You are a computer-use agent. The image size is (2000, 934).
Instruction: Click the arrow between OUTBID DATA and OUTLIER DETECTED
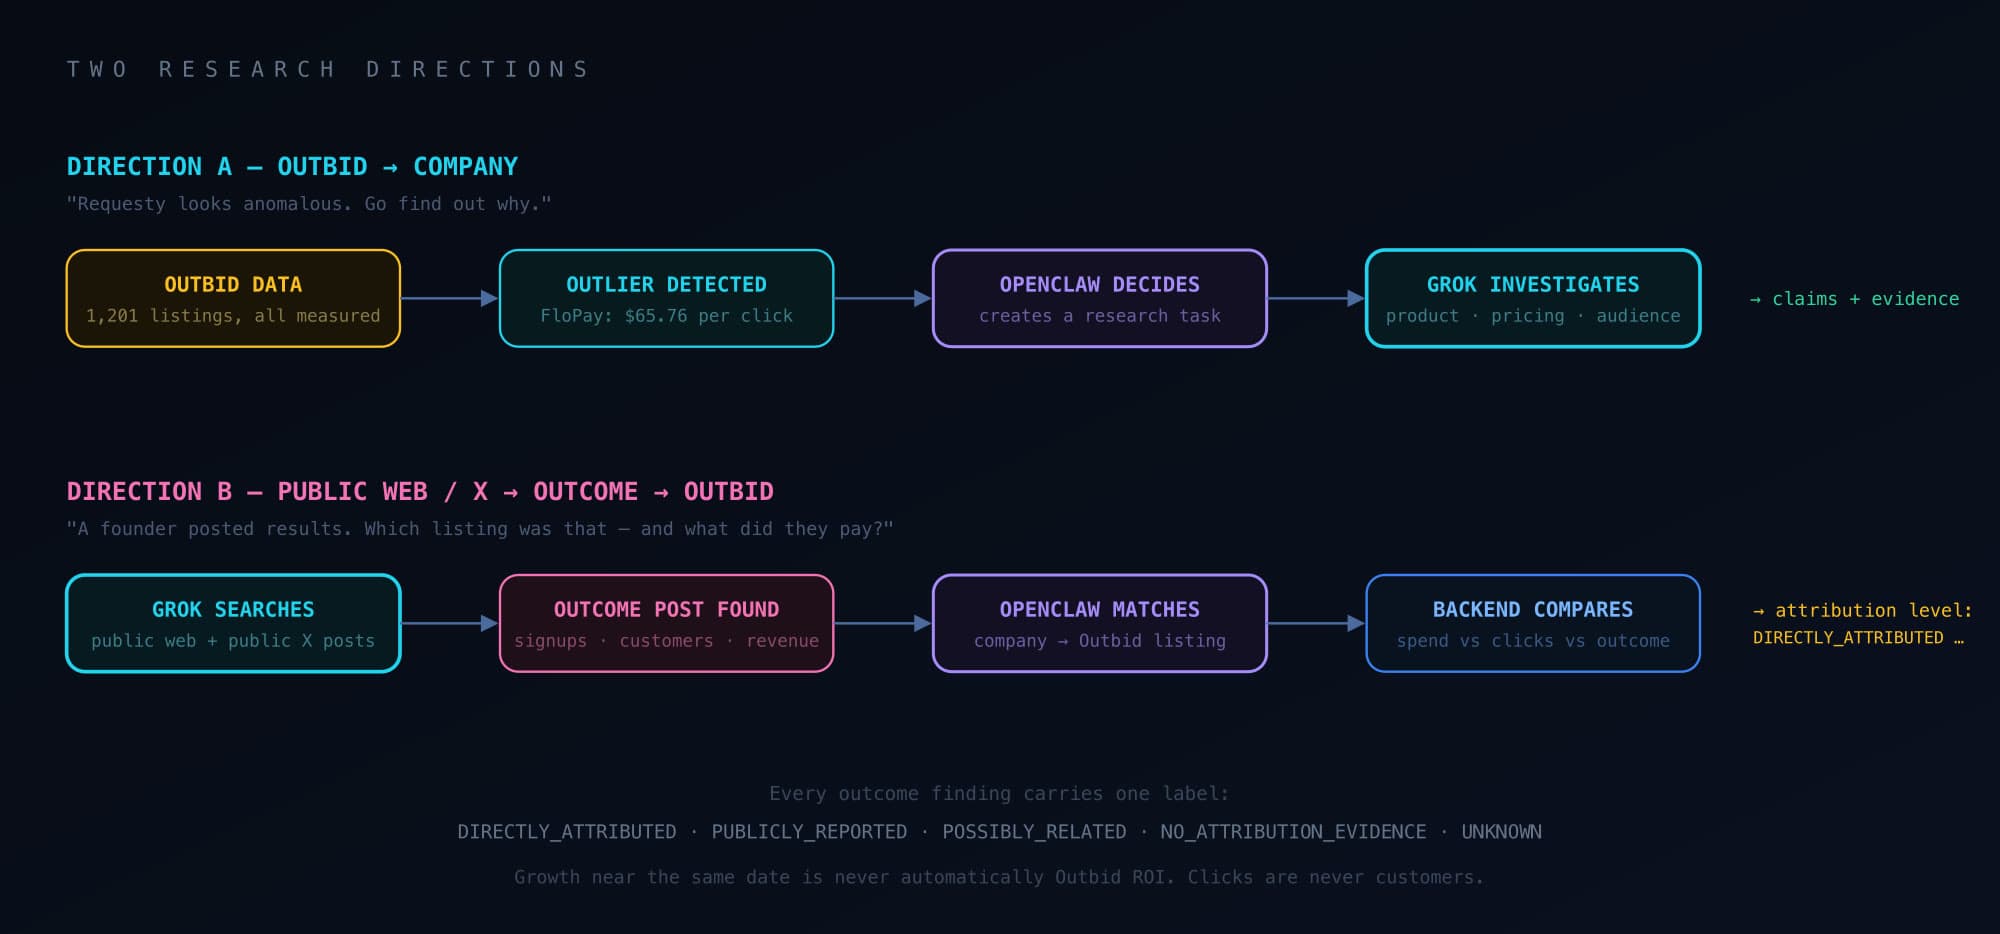(450, 298)
